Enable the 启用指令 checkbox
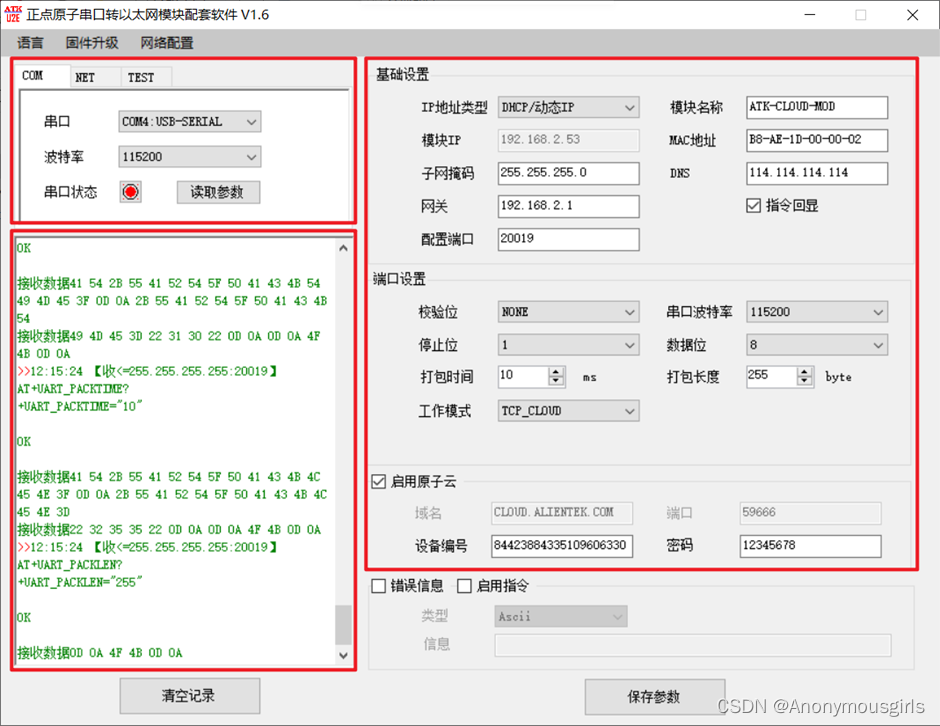The image size is (940, 726). pyautogui.click(x=465, y=586)
